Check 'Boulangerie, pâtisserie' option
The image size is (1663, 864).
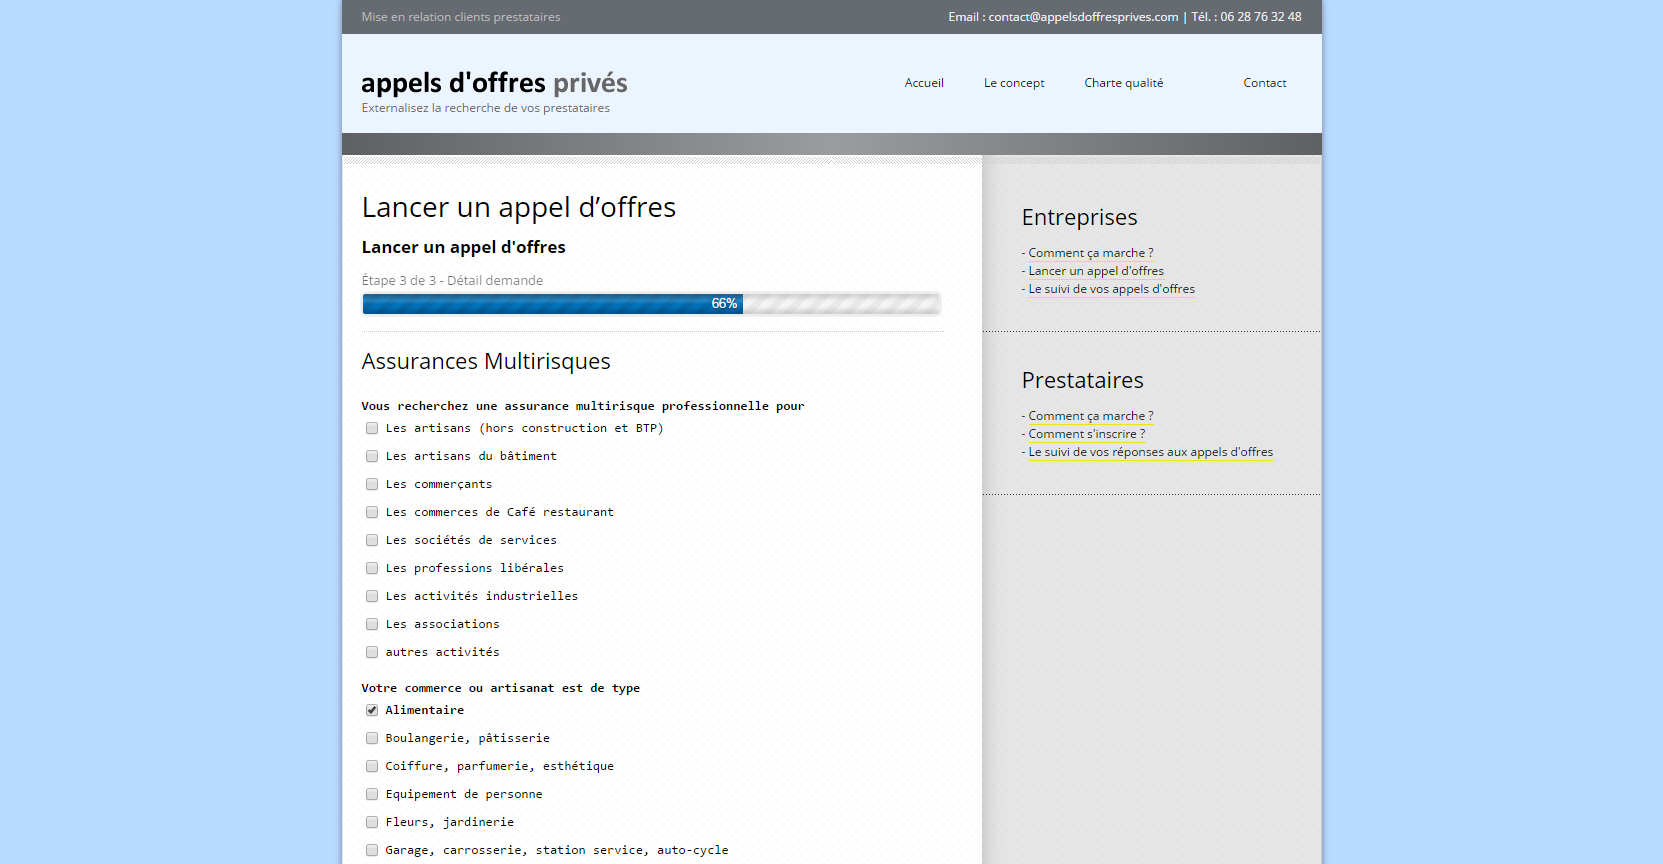pyautogui.click(x=372, y=738)
